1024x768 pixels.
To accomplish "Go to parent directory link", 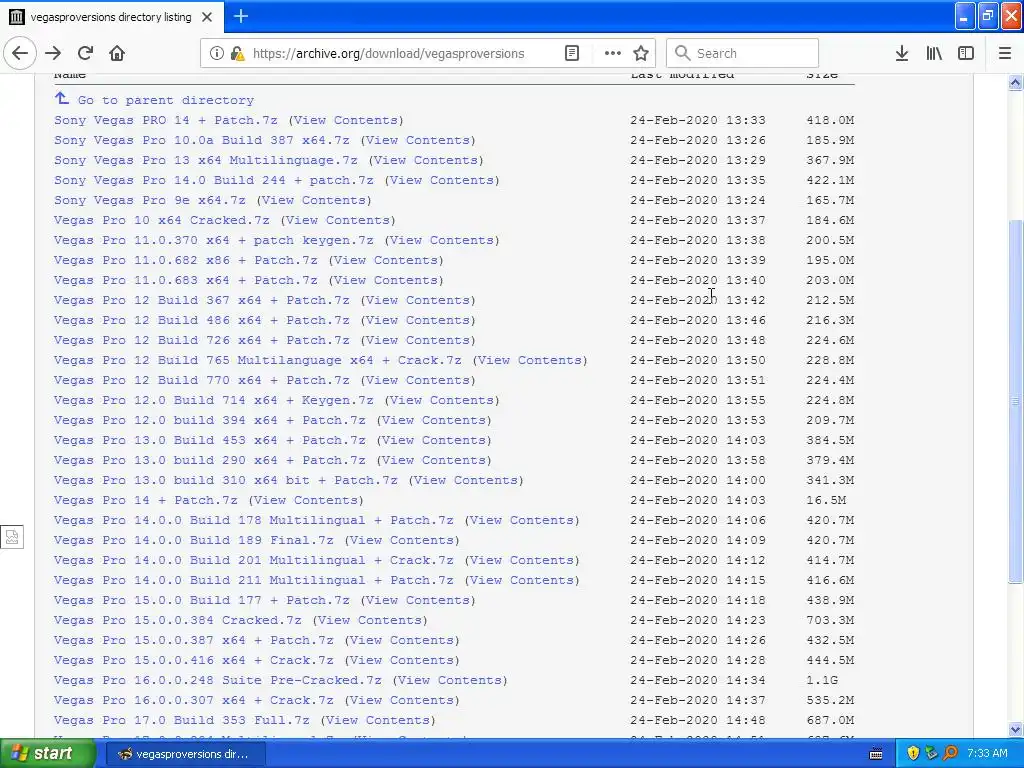I will click(166, 100).
